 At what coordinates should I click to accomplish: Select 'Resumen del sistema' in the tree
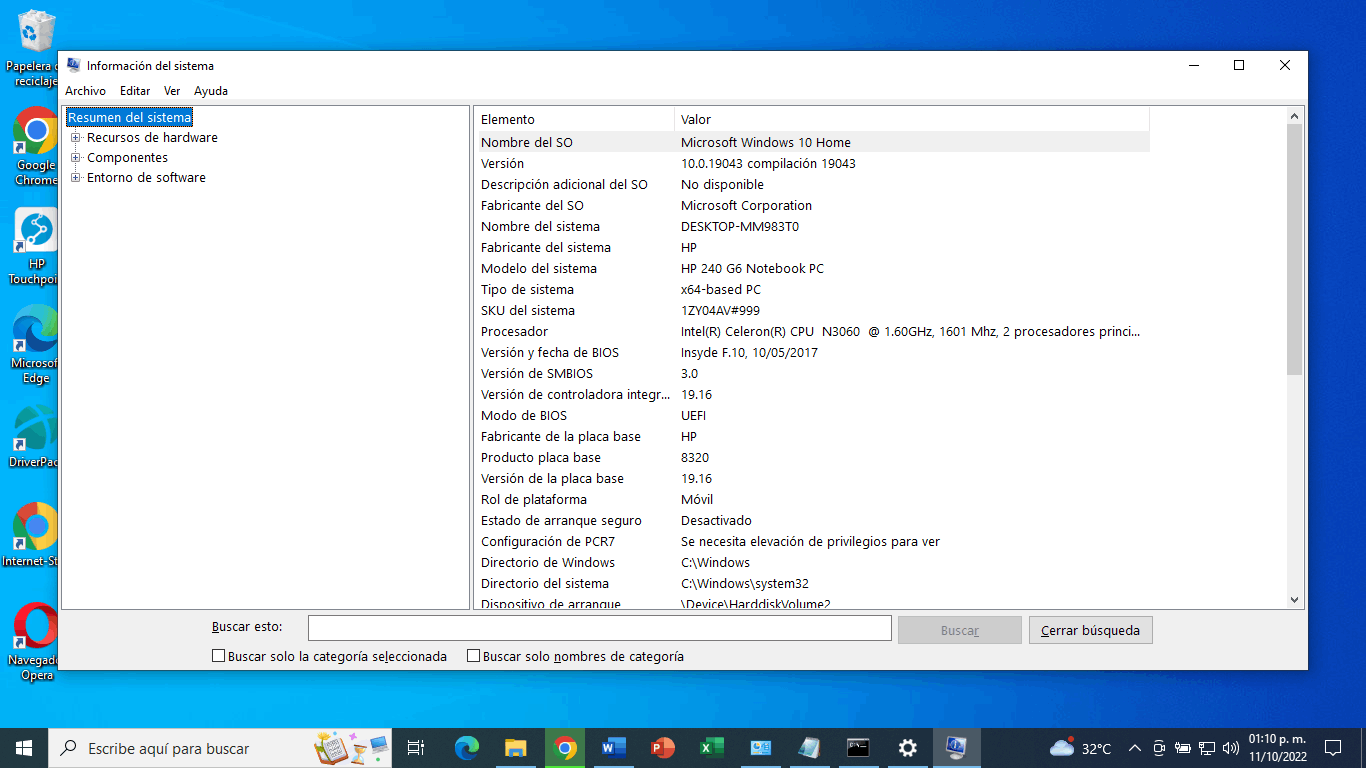[129, 118]
